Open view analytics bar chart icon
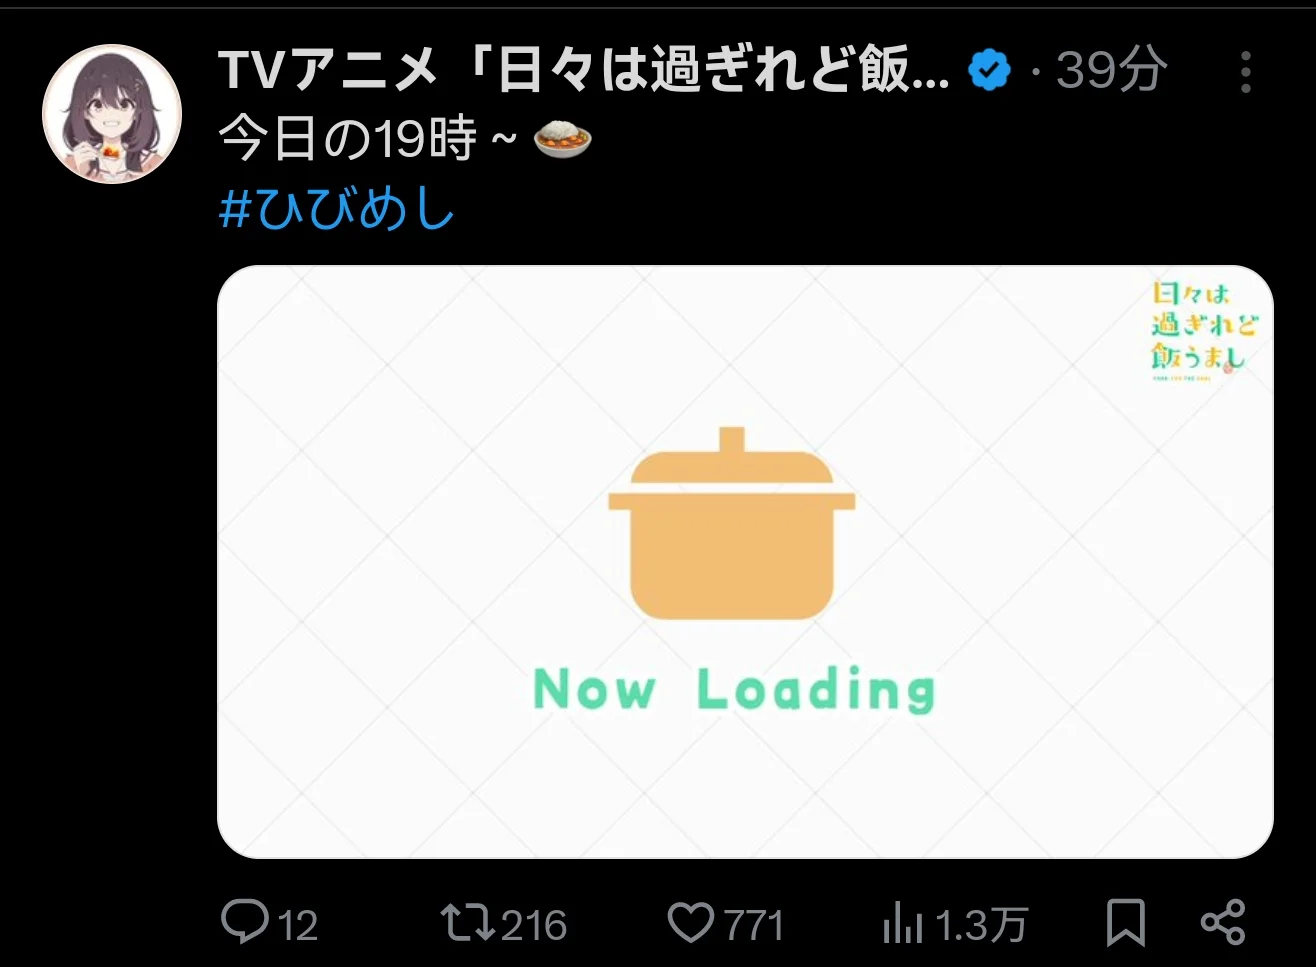The height and width of the screenshot is (967, 1316). pyautogui.click(x=902, y=923)
